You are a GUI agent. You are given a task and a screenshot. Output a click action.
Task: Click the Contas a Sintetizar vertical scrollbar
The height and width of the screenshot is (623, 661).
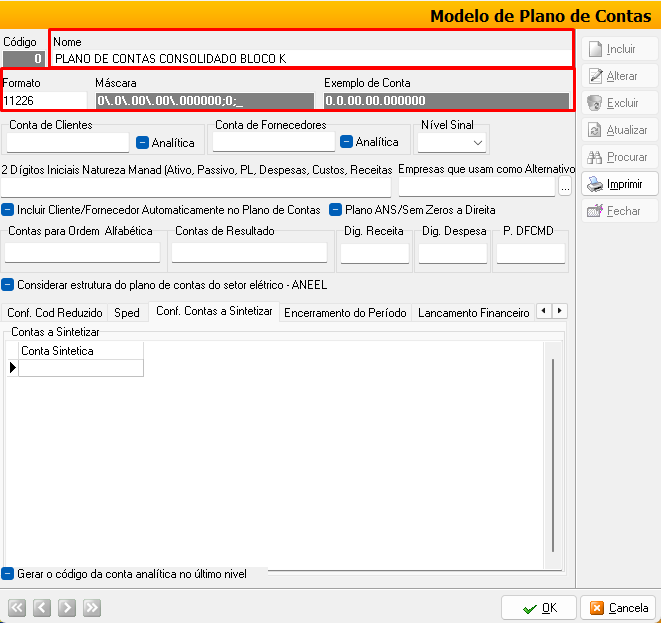click(553, 455)
